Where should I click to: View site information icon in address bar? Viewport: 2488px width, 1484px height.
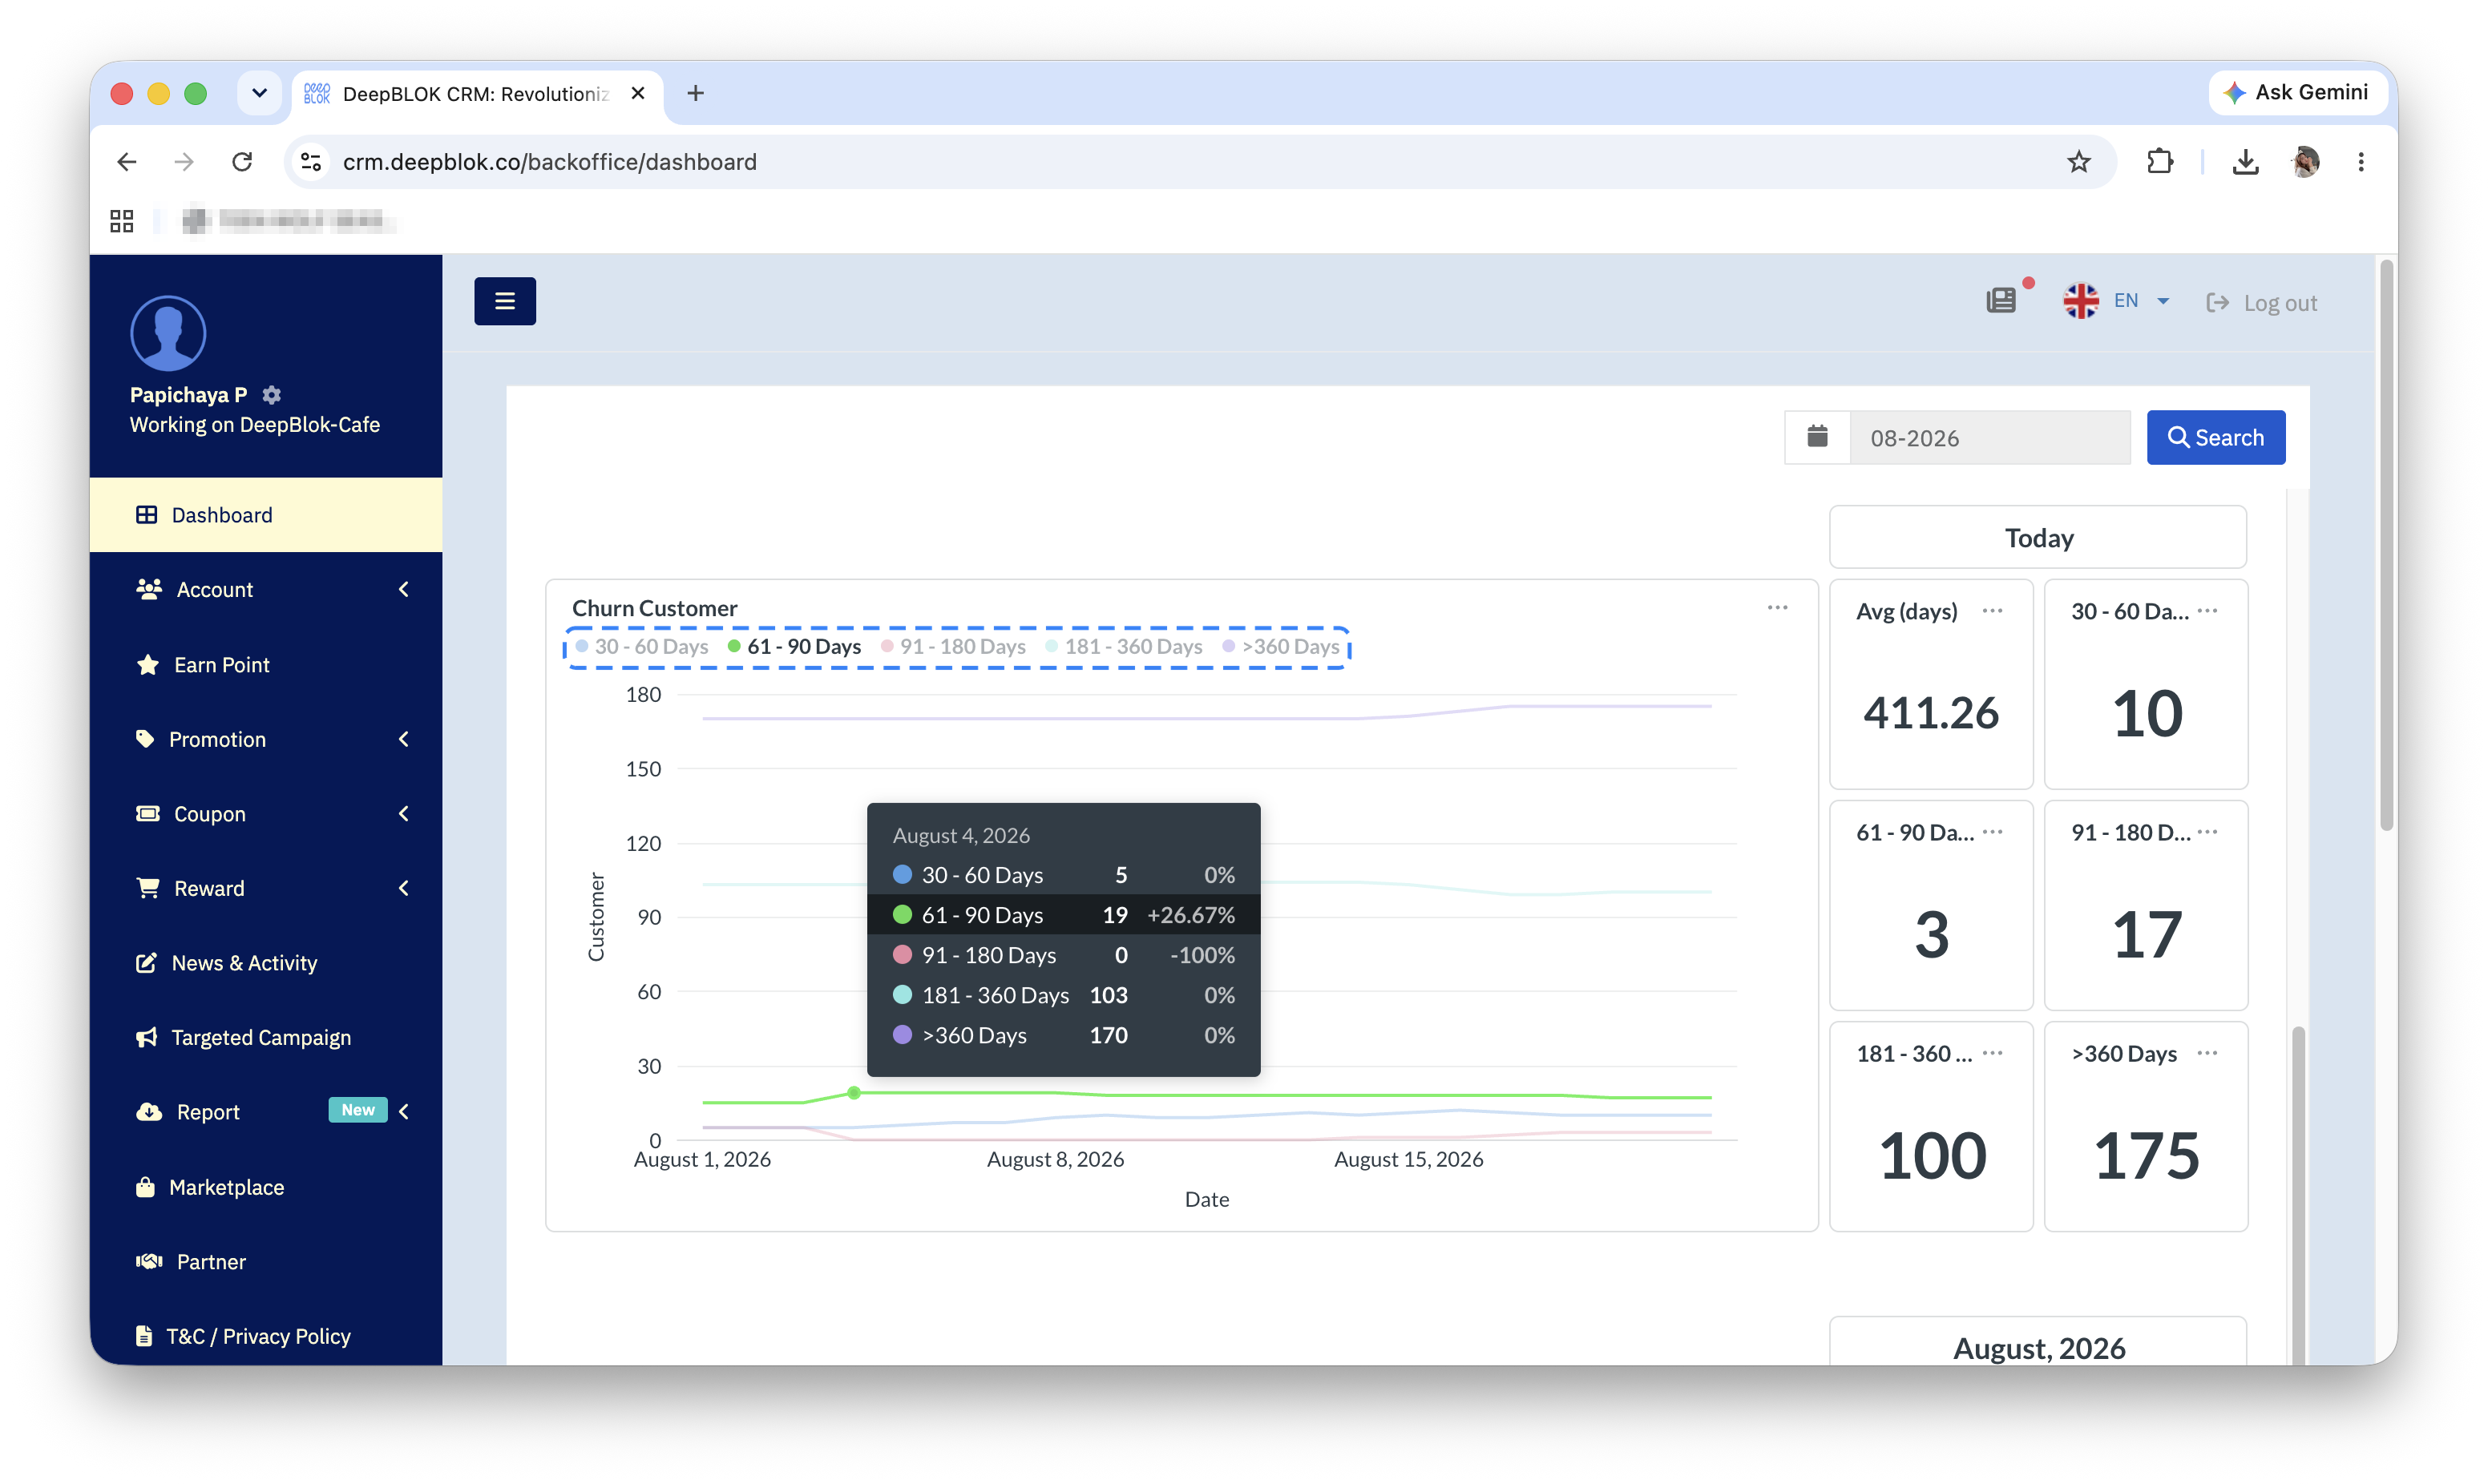[311, 162]
